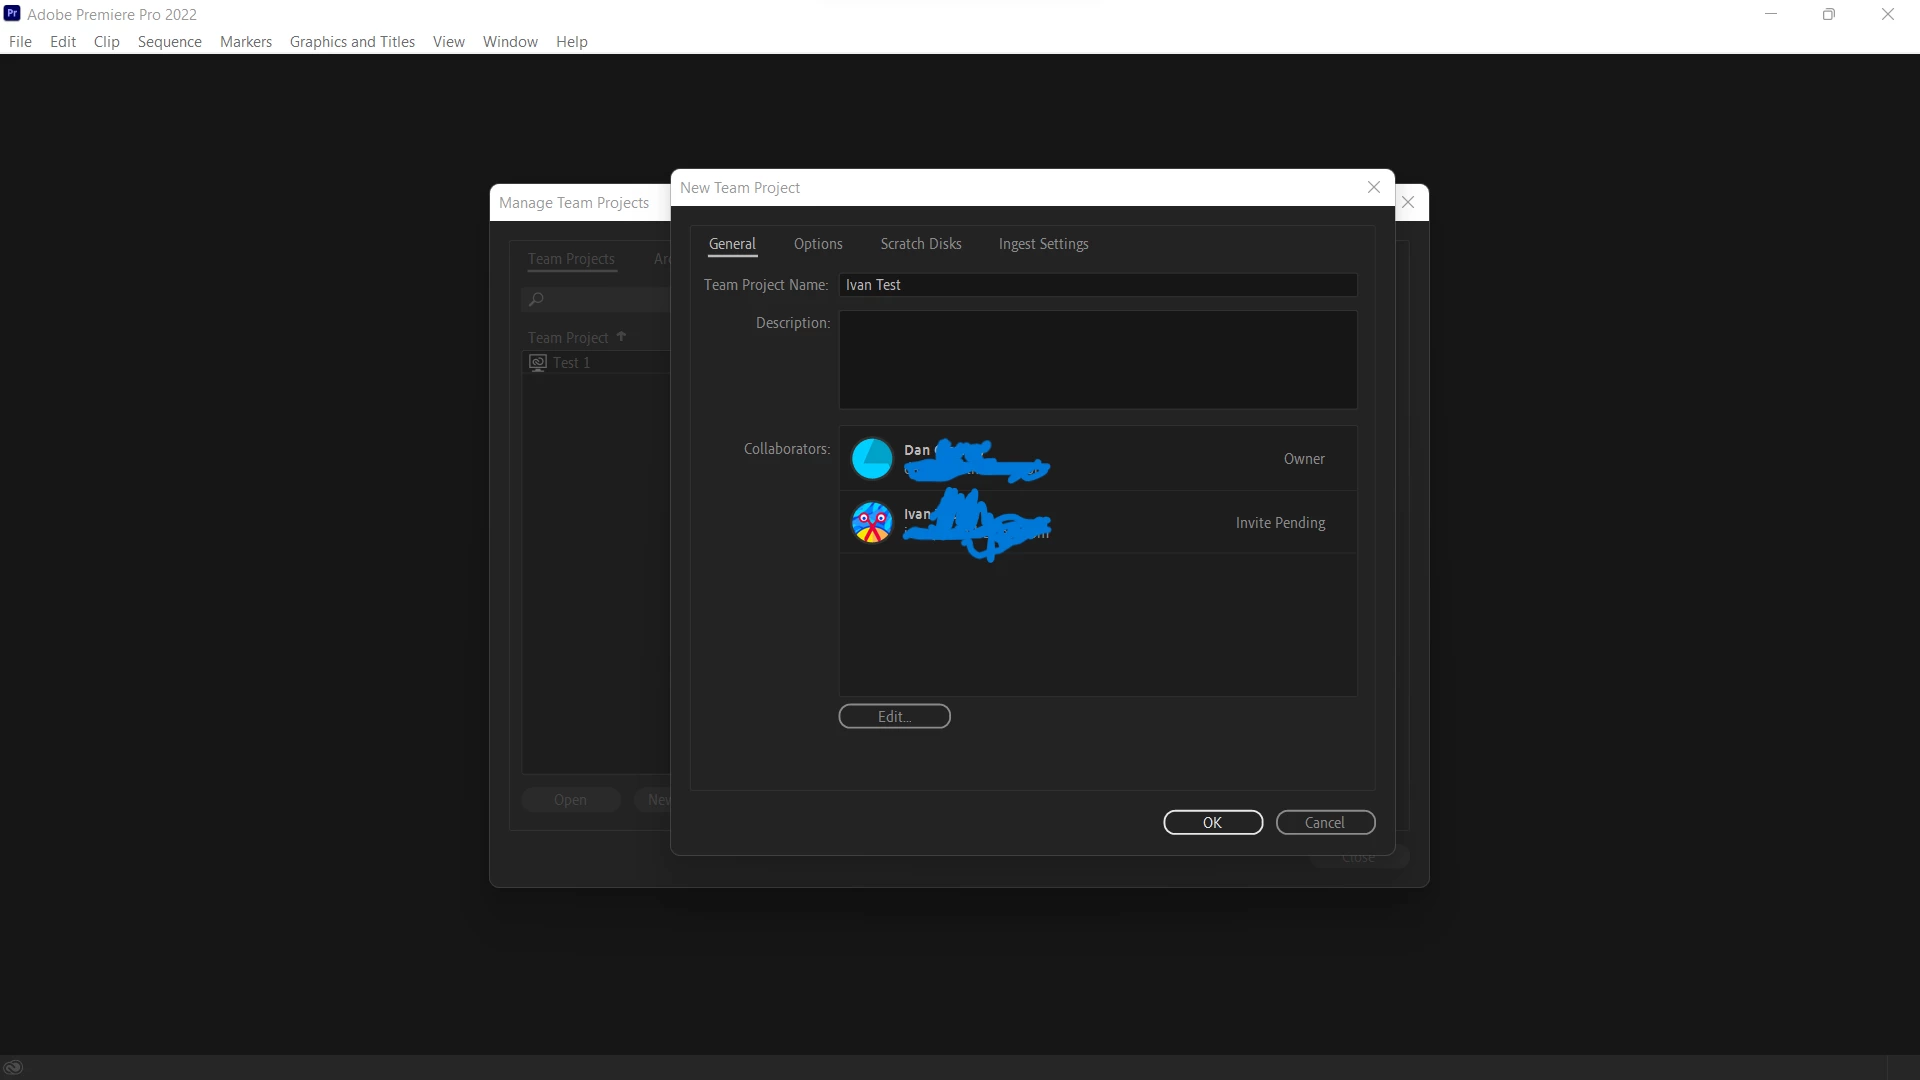Open the Scratch Disks tab
The height and width of the screenshot is (1080, 1920).
920,244
